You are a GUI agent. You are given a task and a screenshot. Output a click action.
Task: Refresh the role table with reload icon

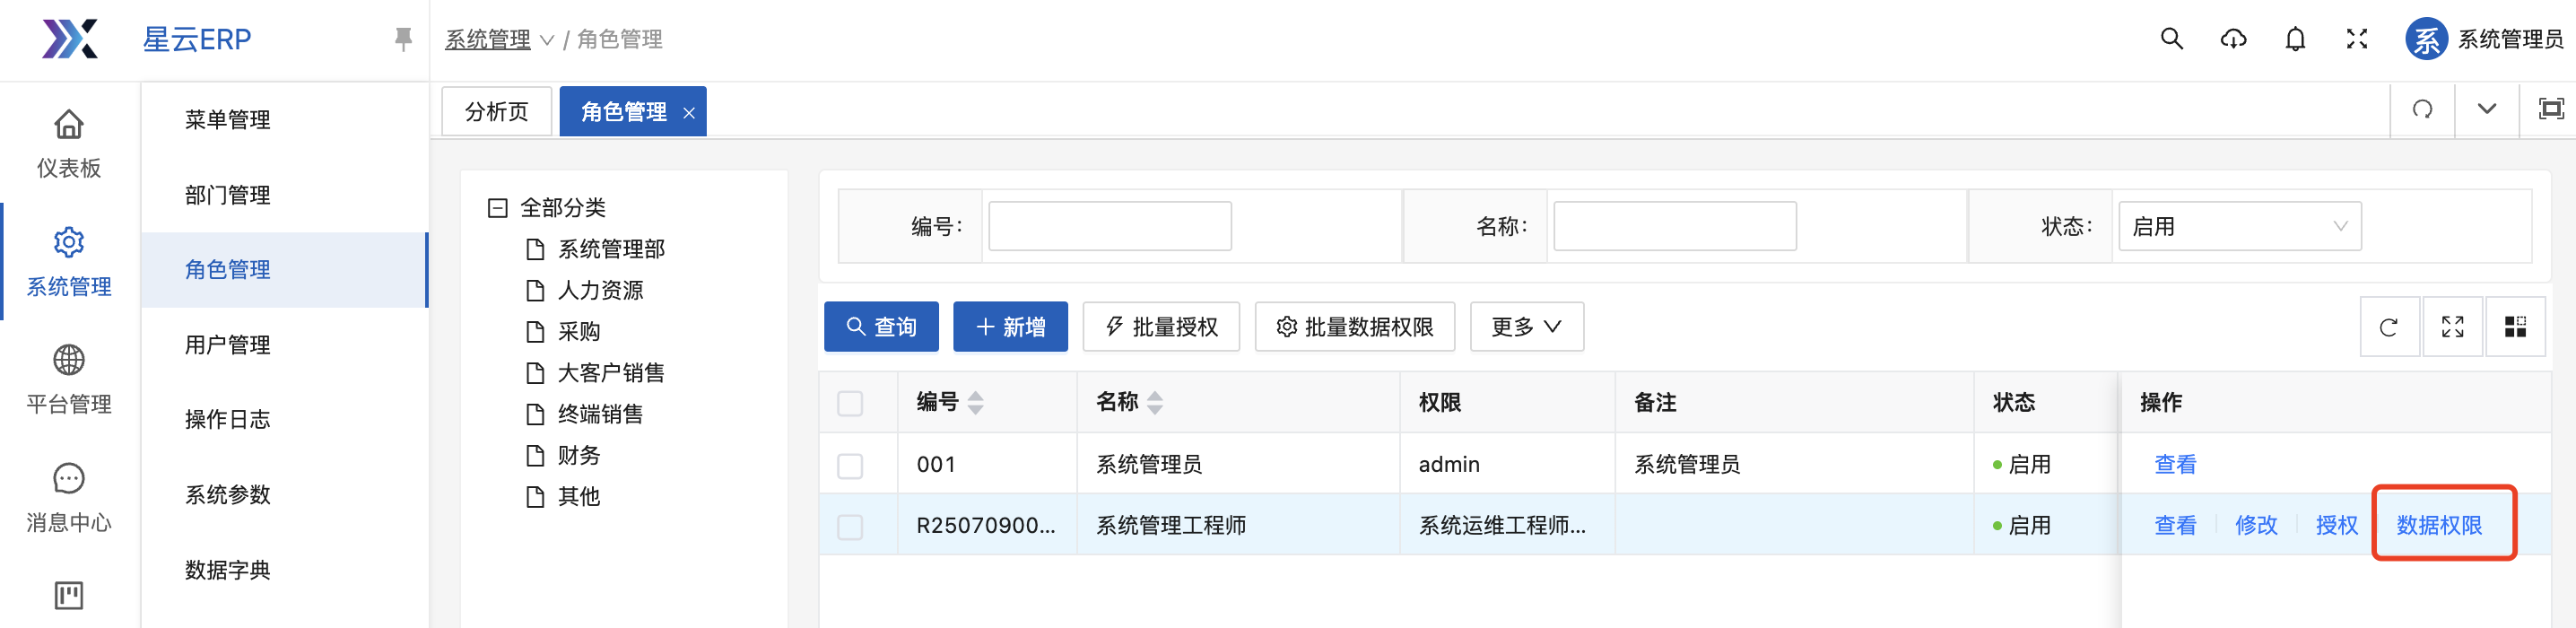click(2388, 327)
